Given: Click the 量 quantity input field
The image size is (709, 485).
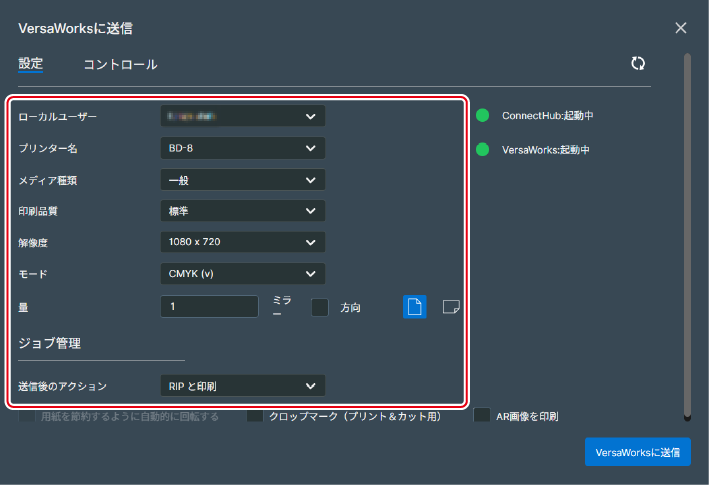Looking at the screenshot, I should (x=209, y=306).
